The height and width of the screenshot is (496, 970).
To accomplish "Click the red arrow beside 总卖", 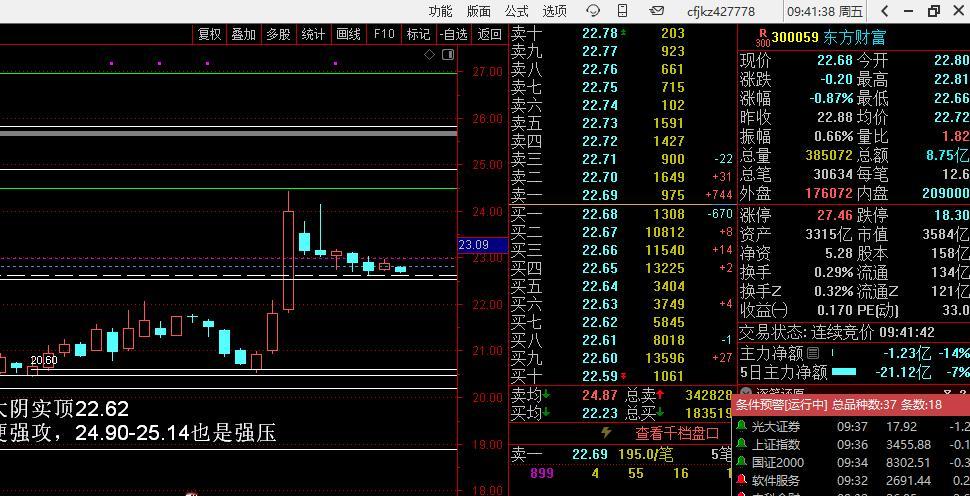I will (x=660, y=394).
